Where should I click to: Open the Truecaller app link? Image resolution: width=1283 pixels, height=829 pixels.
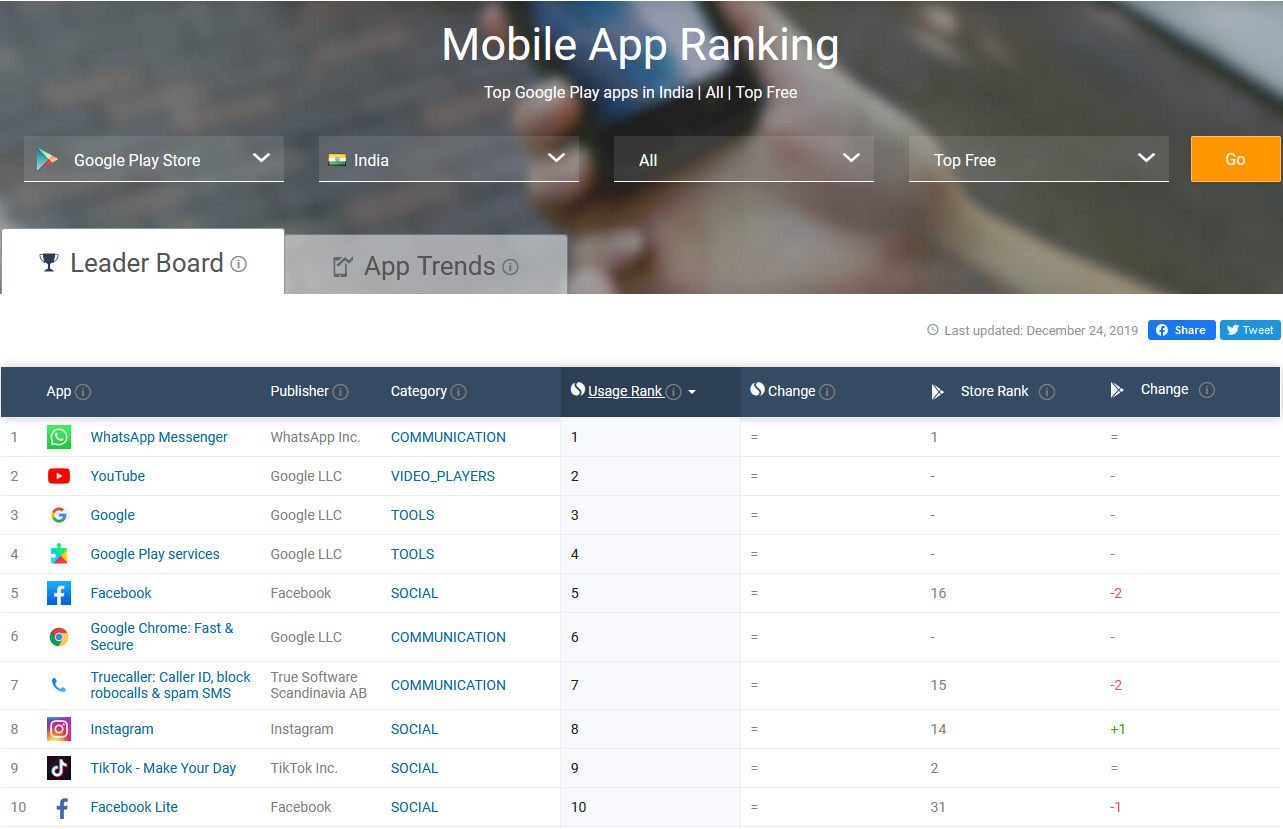click(x=171, y=685)
